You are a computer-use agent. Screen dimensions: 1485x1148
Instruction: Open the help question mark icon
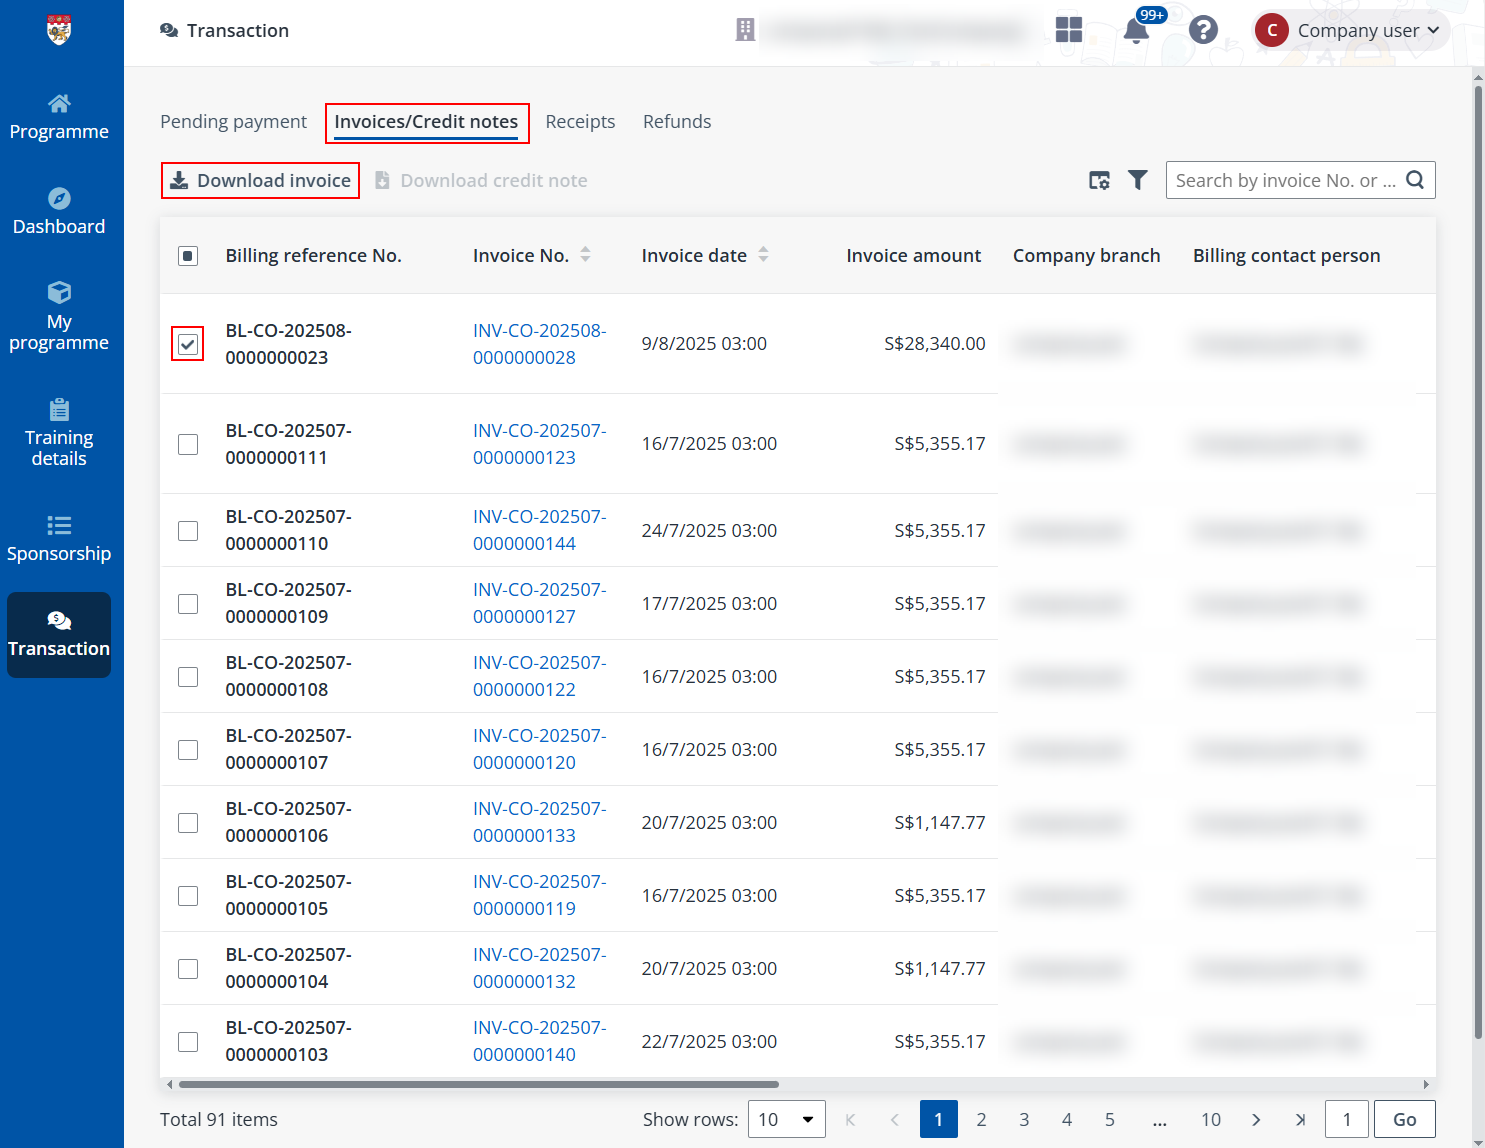[x=1203, y=30]
